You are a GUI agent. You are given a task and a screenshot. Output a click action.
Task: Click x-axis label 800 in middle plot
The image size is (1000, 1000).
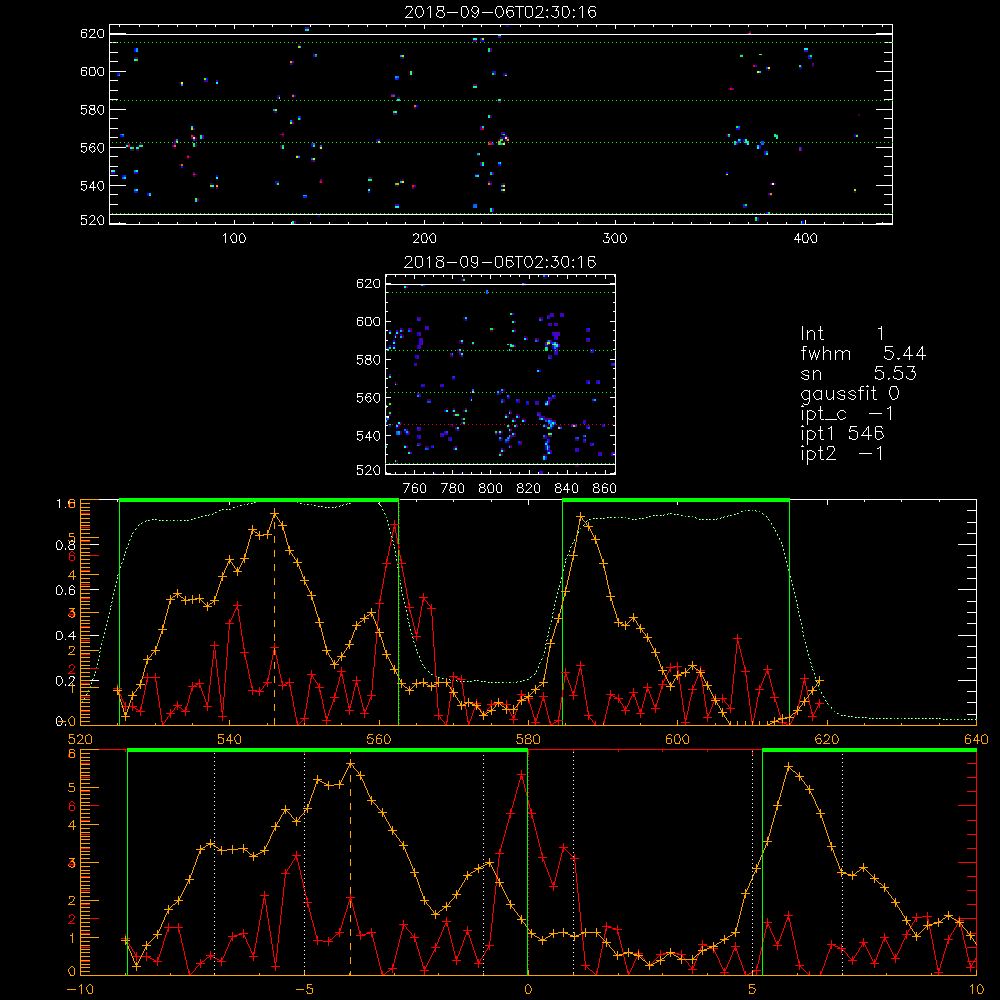(x=490, y=489)
